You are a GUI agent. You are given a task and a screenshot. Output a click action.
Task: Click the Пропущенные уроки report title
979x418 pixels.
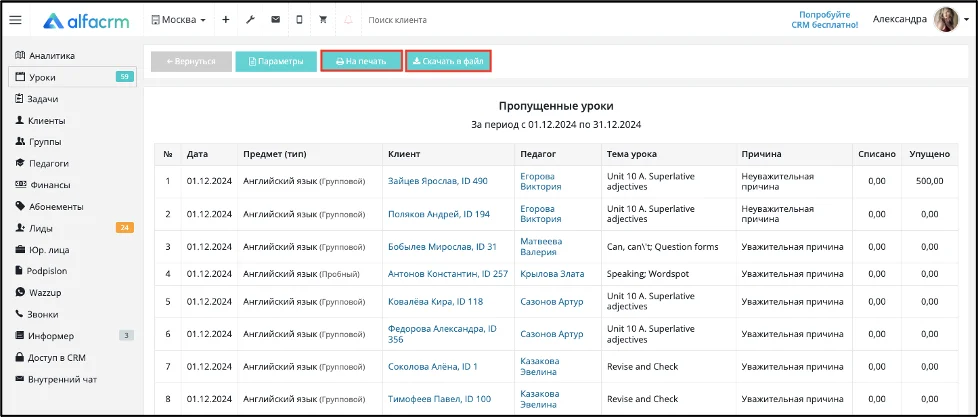(556, 106)
